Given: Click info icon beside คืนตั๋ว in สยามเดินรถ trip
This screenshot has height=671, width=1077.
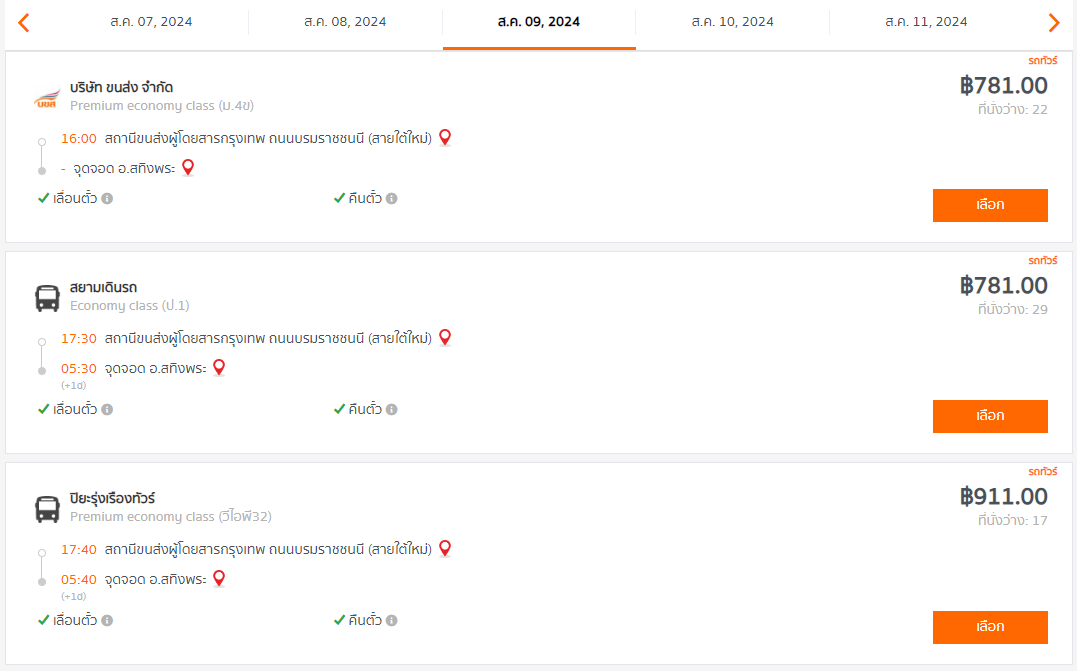Looking at the screenshot, I should [x=392, y=409].
